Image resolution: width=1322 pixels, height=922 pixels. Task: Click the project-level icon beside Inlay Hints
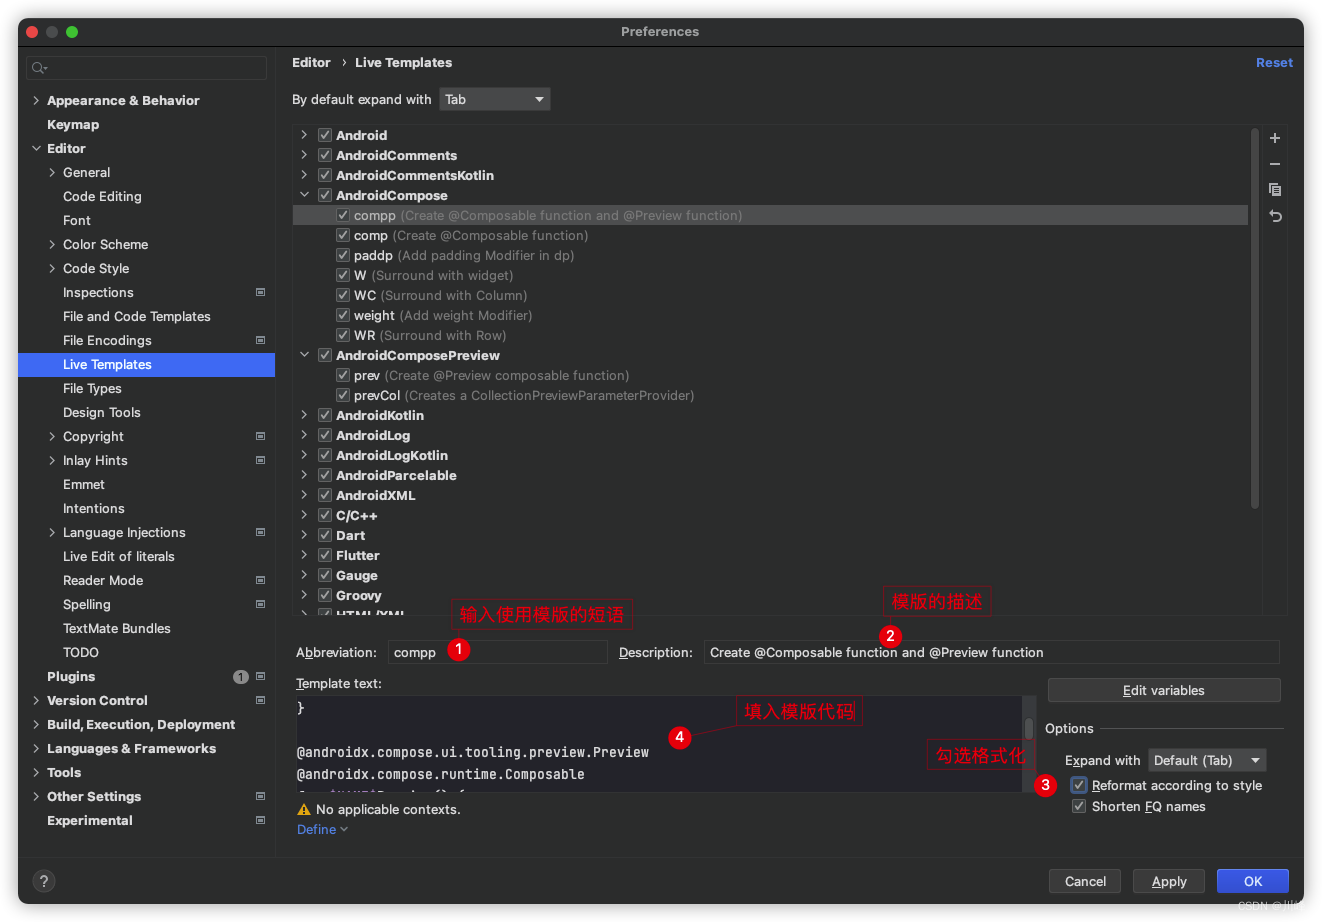click(261, 460)
